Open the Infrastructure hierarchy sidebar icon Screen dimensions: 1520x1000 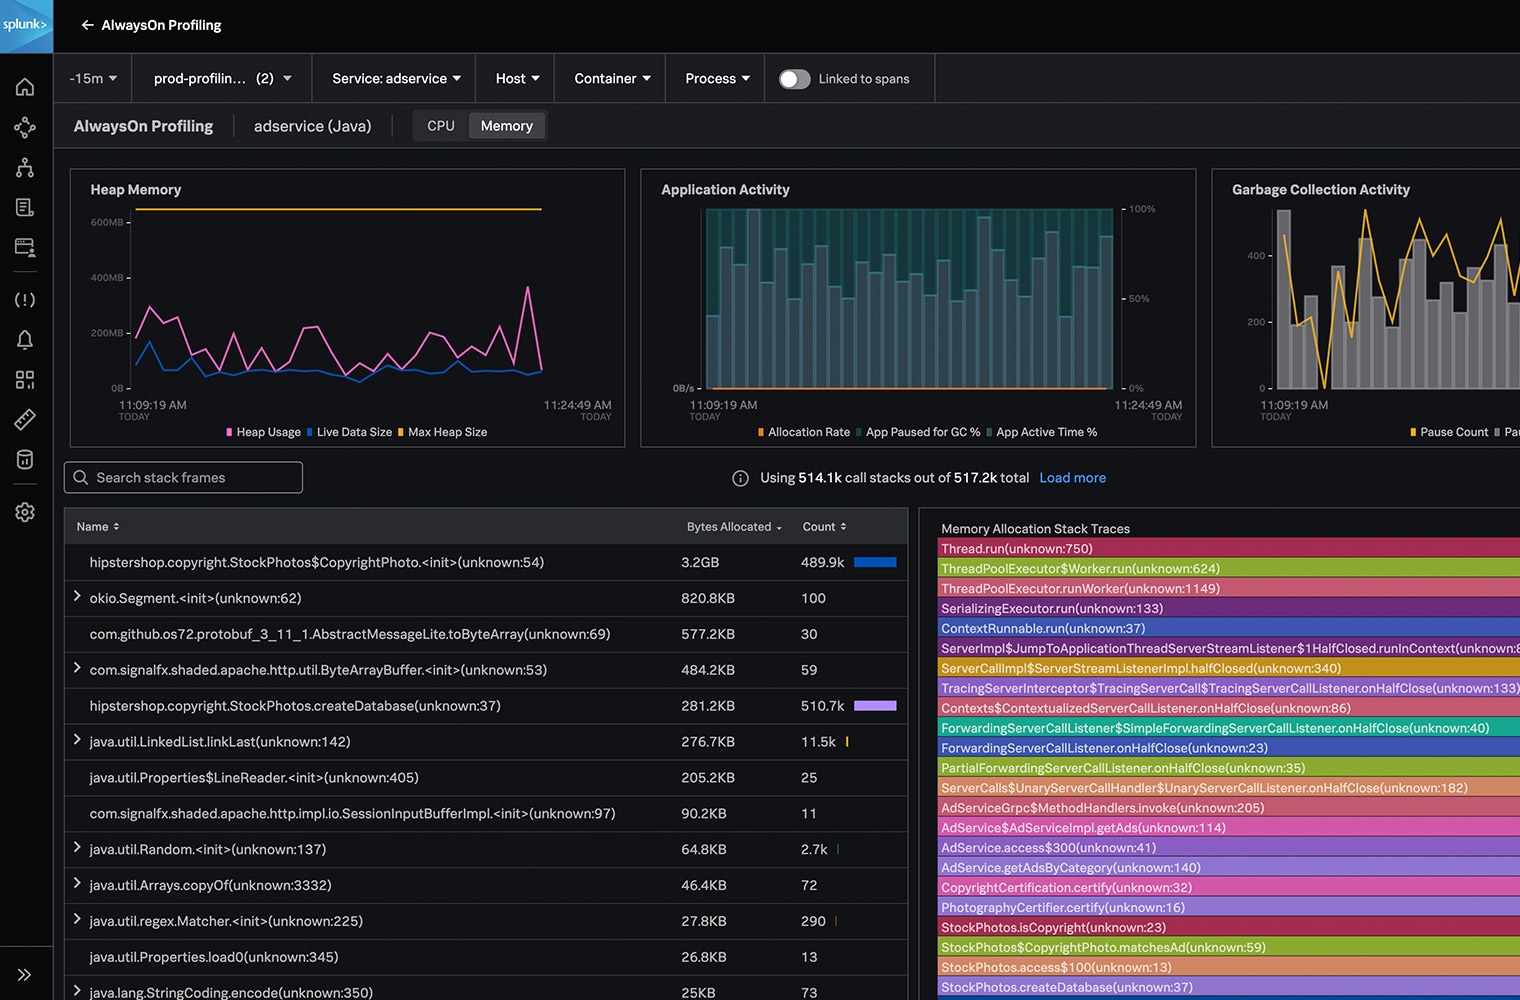25,167
